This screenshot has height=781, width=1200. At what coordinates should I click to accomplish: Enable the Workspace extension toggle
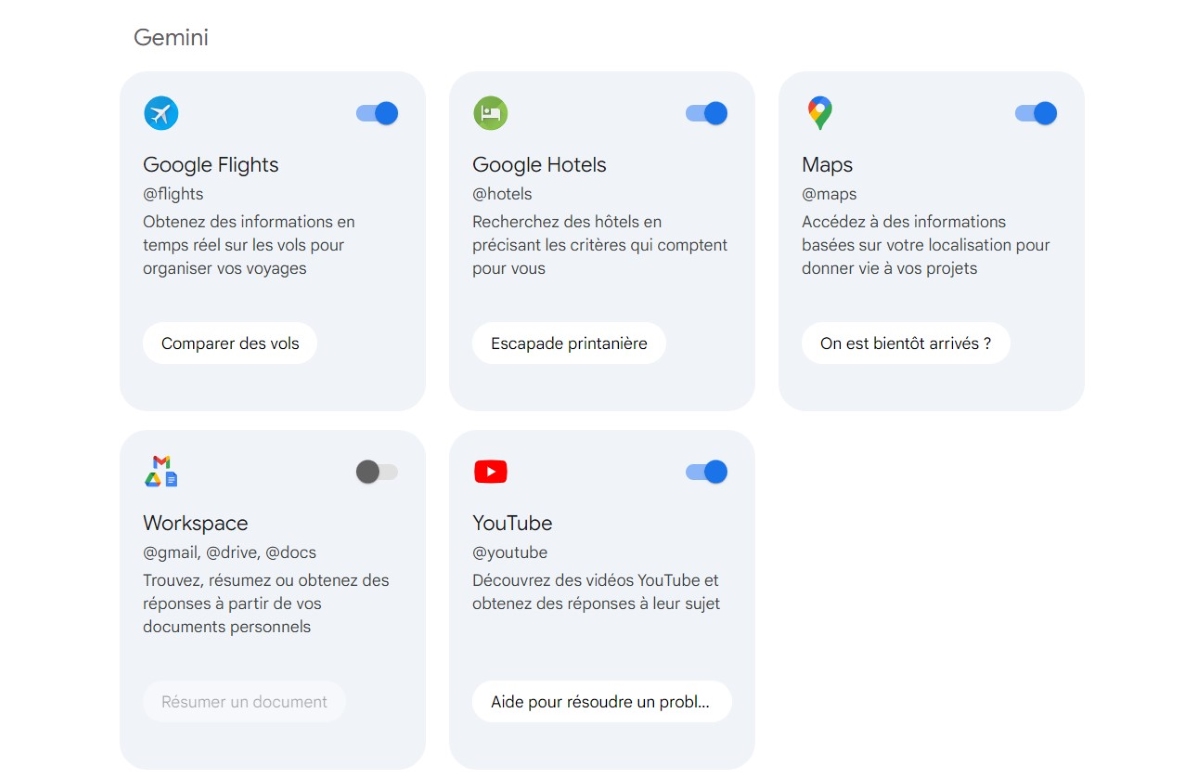point(377,472)
